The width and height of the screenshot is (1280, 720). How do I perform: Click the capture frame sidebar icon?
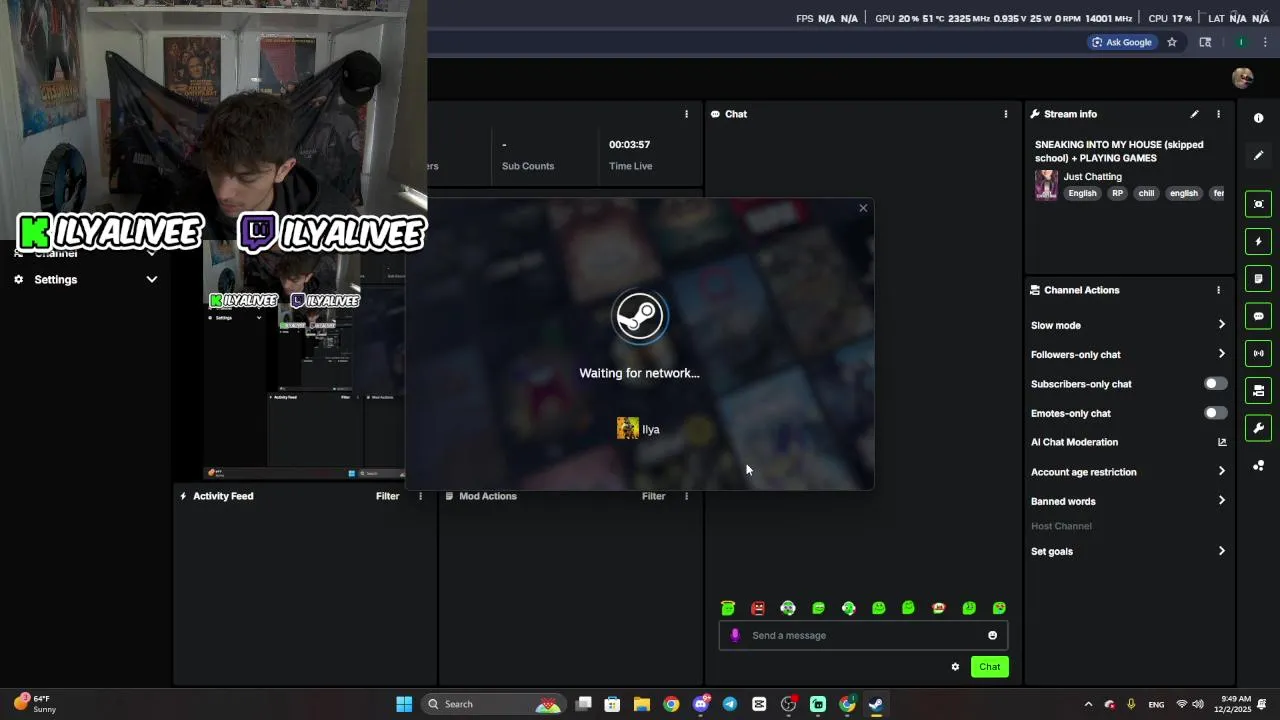(x=1258, y=204)
